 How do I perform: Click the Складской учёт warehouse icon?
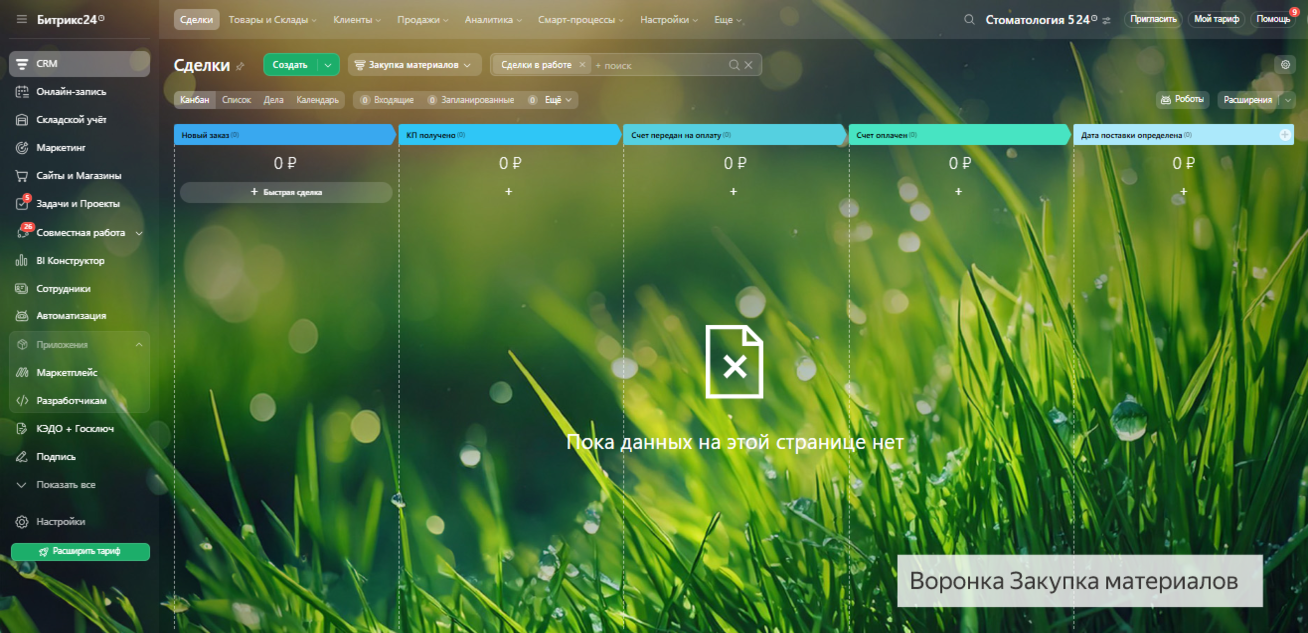pos(22,120)
